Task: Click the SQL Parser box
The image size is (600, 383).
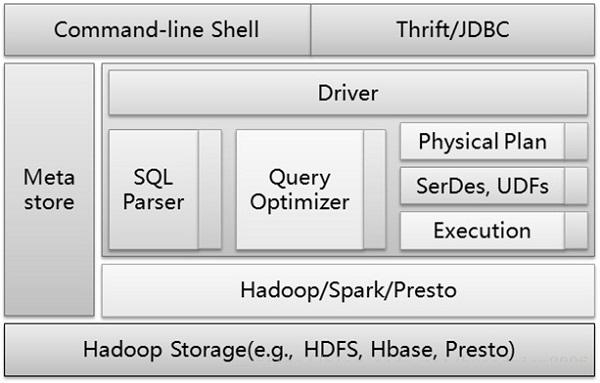Action: click(x=153, y=189)
